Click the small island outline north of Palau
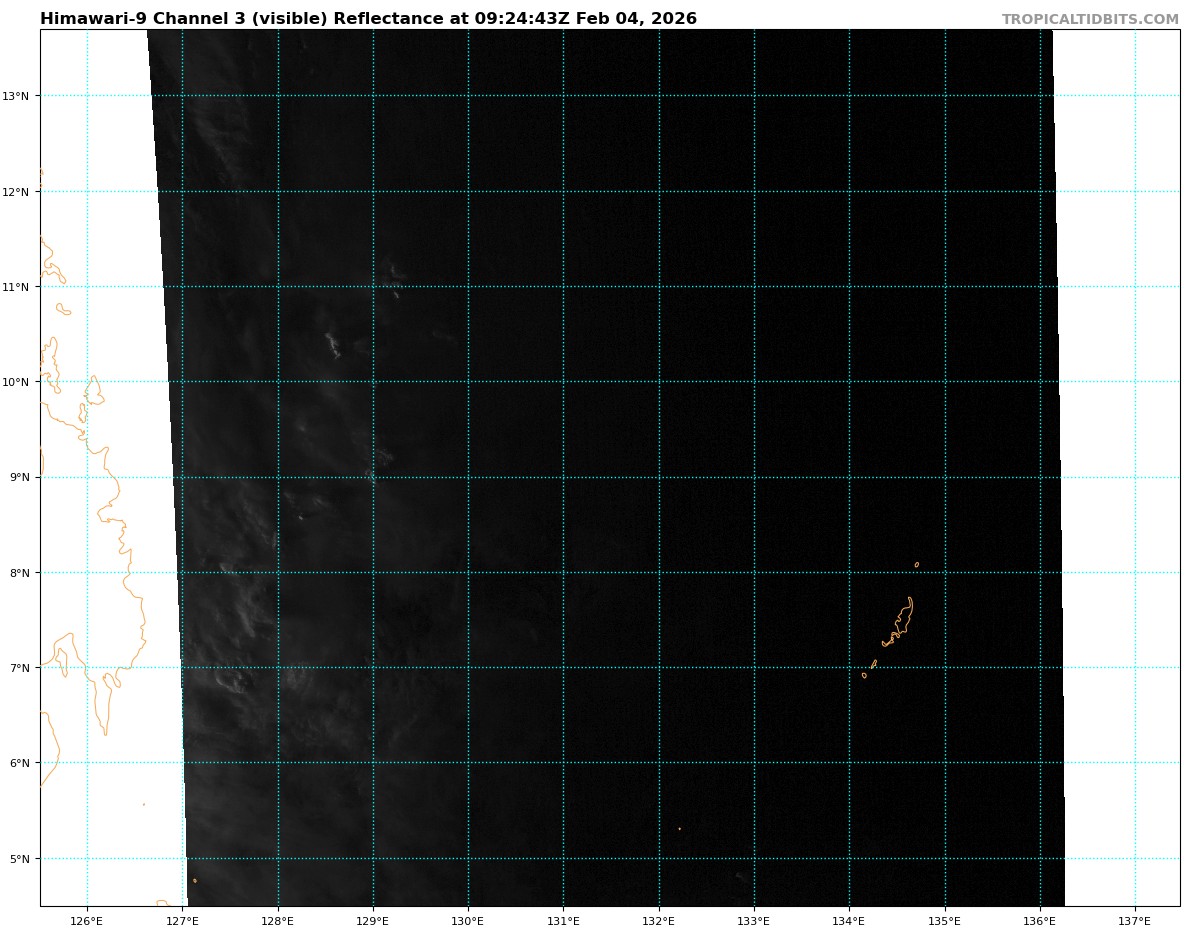 tap(916, 564)
